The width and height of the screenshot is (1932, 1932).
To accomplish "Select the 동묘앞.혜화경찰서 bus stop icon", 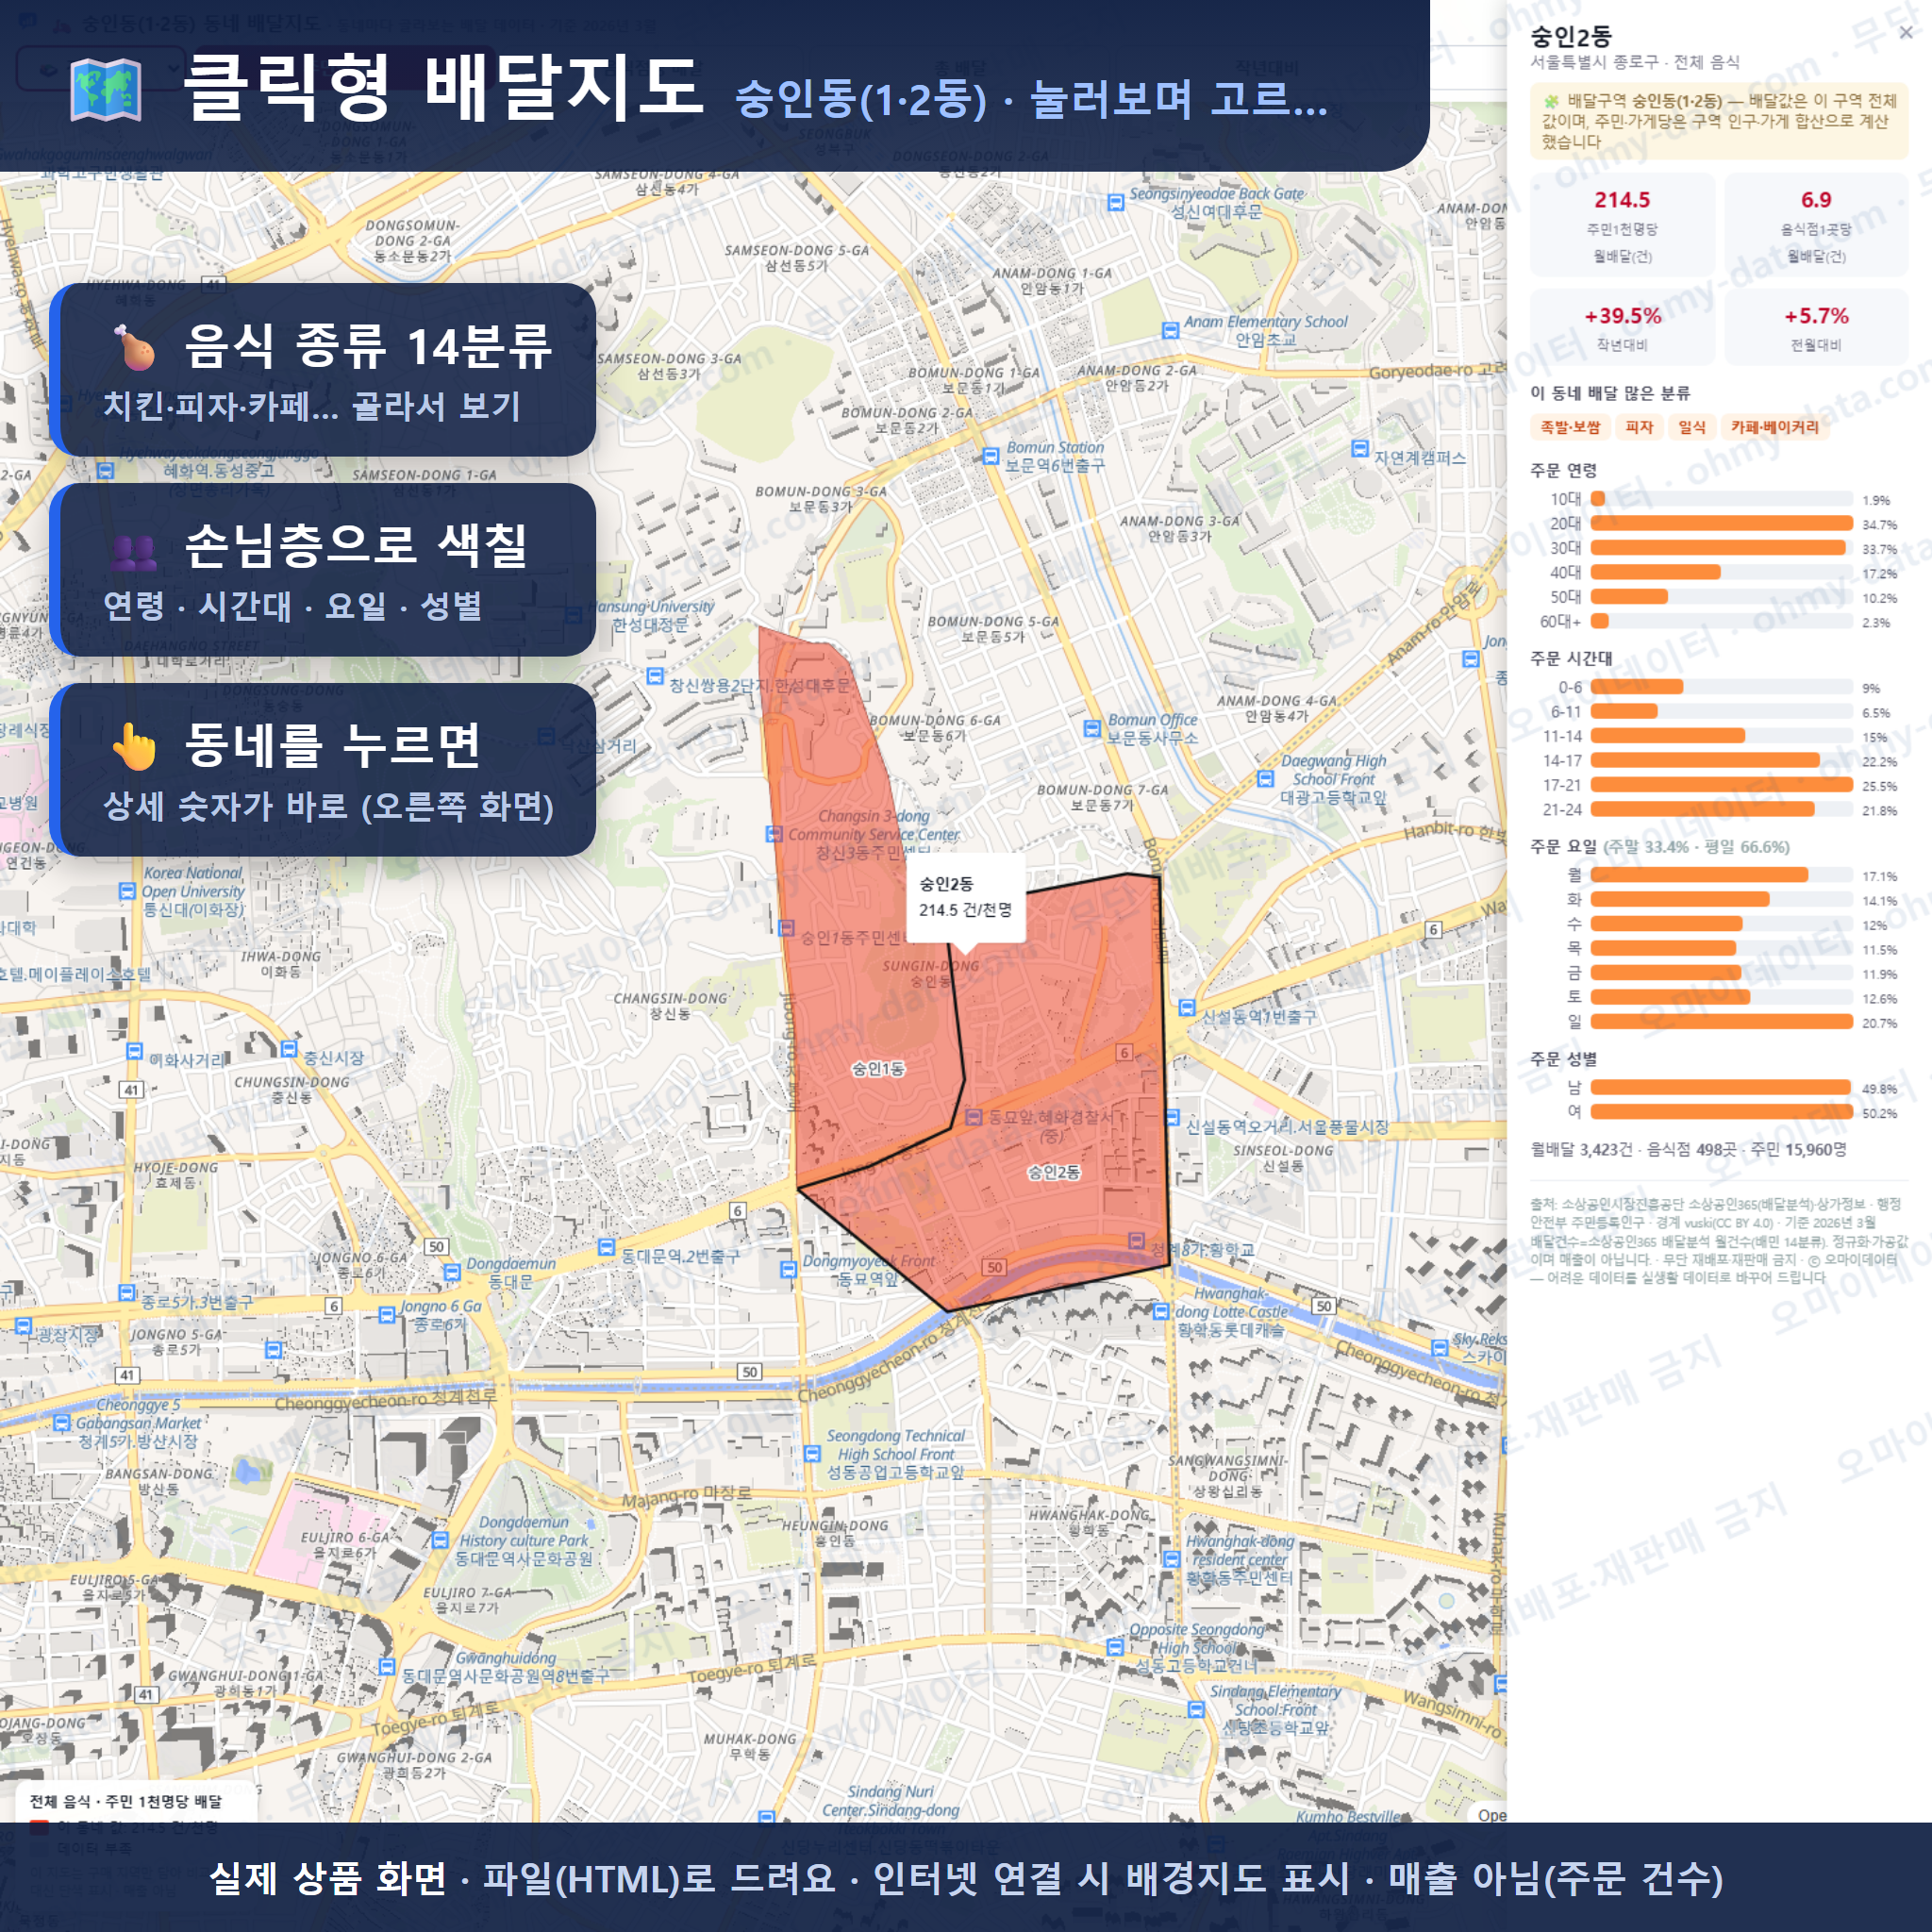I will 974,1117.
